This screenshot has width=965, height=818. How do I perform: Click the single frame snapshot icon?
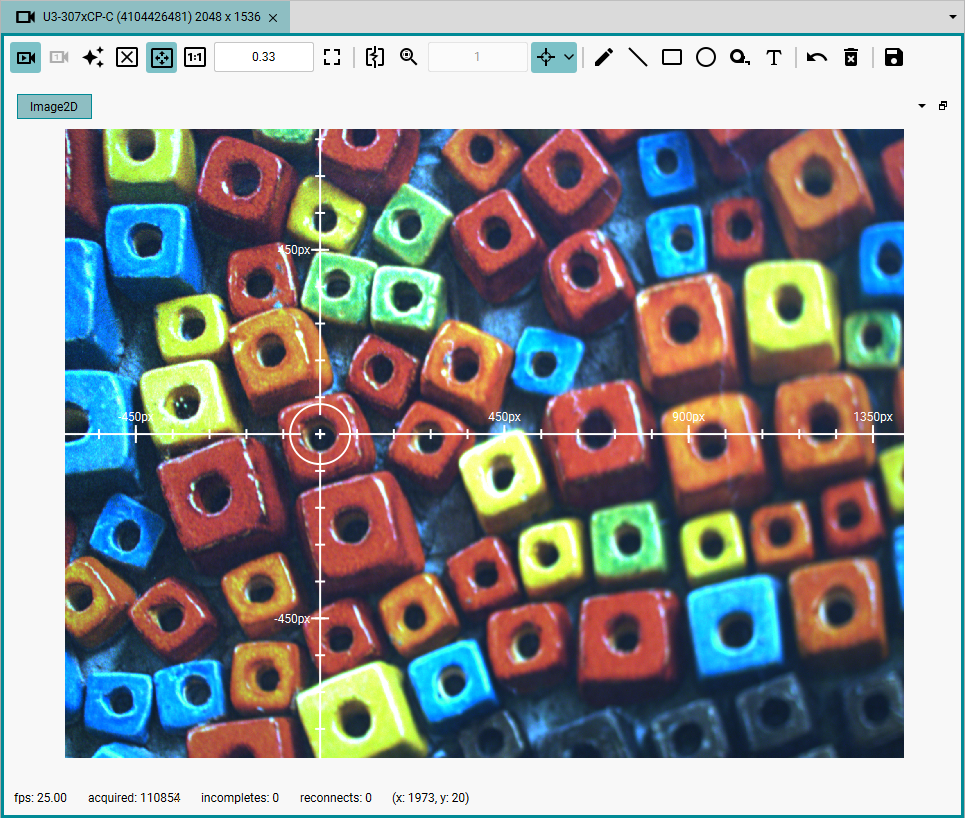59,58
